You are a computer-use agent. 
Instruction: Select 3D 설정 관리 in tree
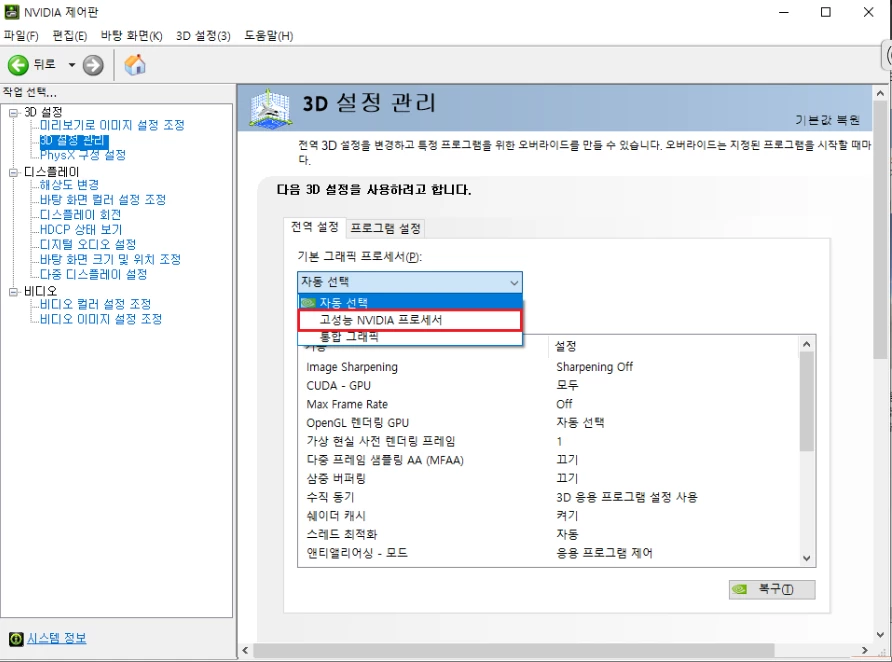73,140
